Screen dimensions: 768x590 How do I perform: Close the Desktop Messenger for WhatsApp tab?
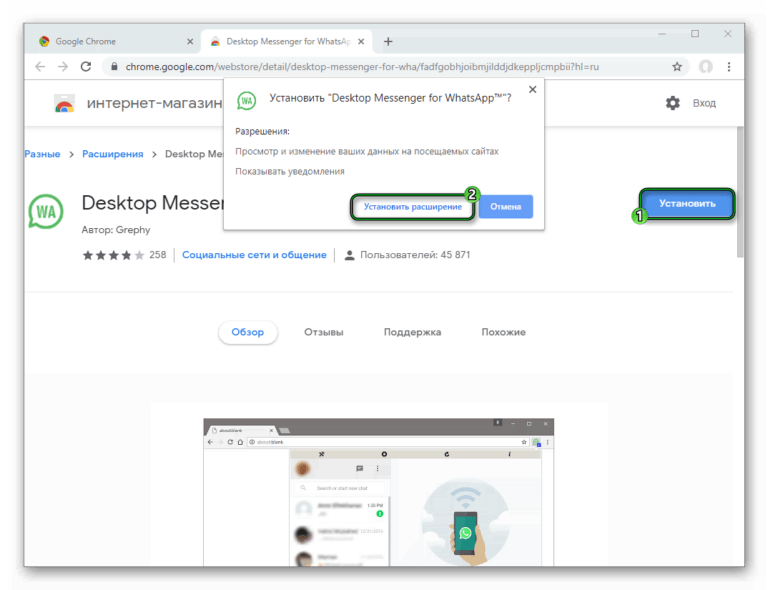pos(361,42)
